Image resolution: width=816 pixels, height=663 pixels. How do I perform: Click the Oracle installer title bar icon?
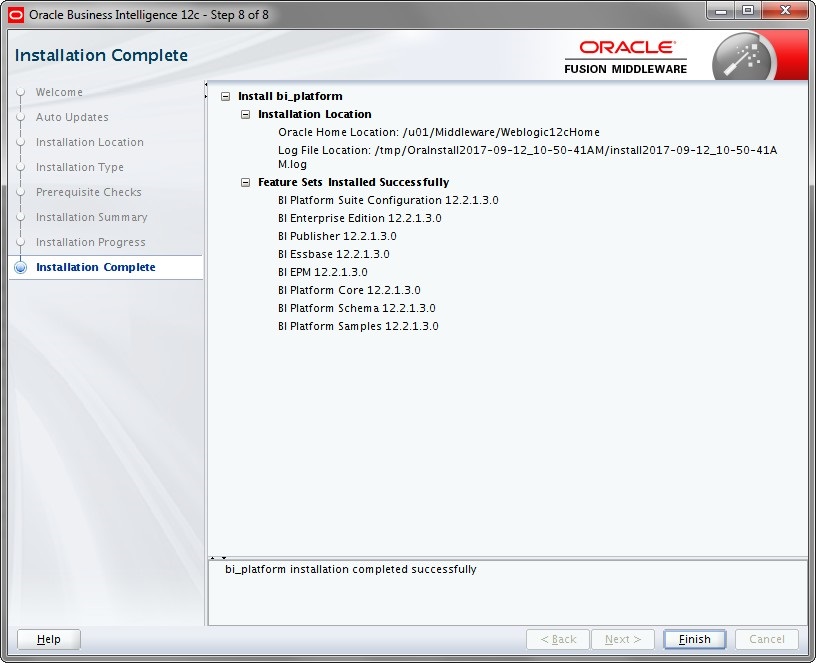click(x=16, y=15)
